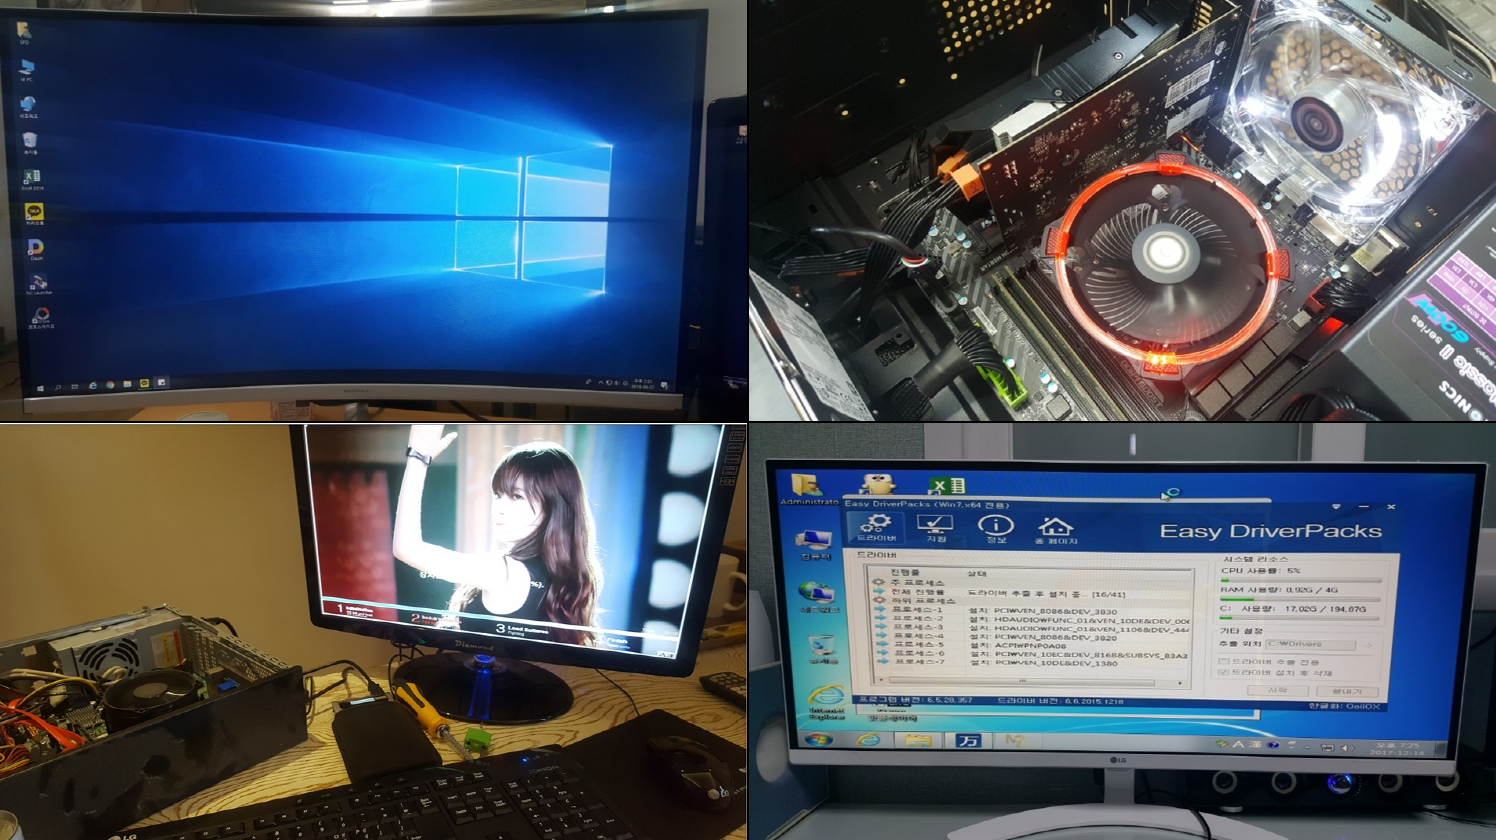Screen dimensions: 1496x840
Task: Open the Excel shortcut on Windows 7 desktop
Action: coord(946,487)
